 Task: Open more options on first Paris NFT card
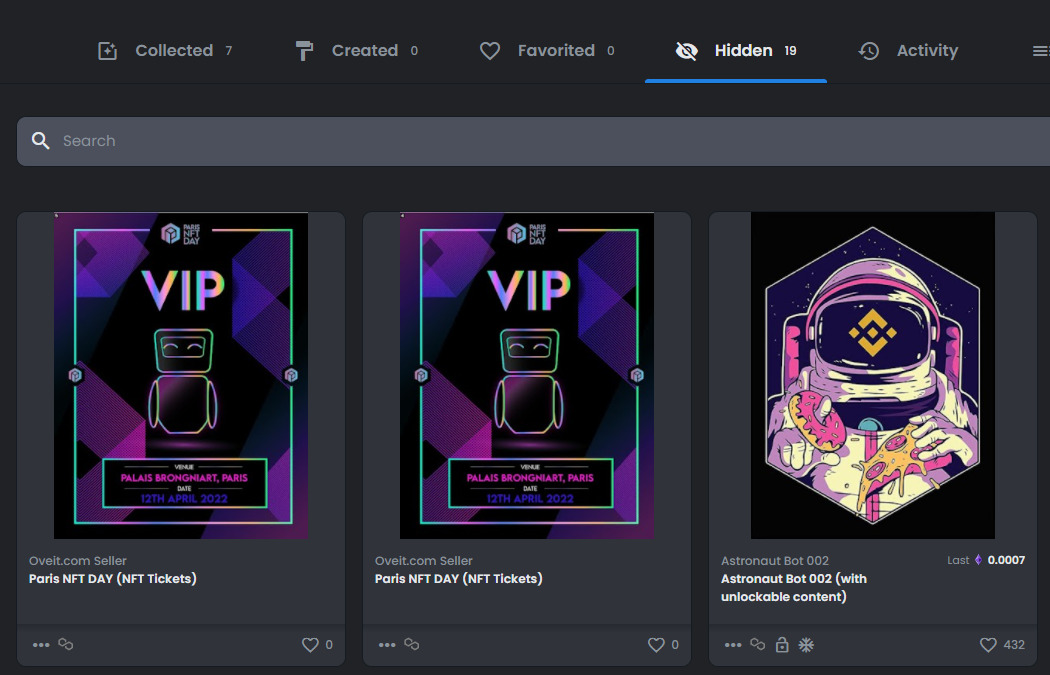tap(41, 645)
